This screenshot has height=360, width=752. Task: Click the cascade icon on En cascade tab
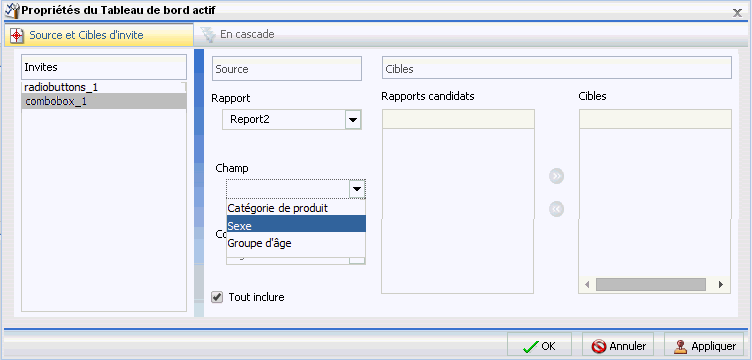(x=208, y=35)
